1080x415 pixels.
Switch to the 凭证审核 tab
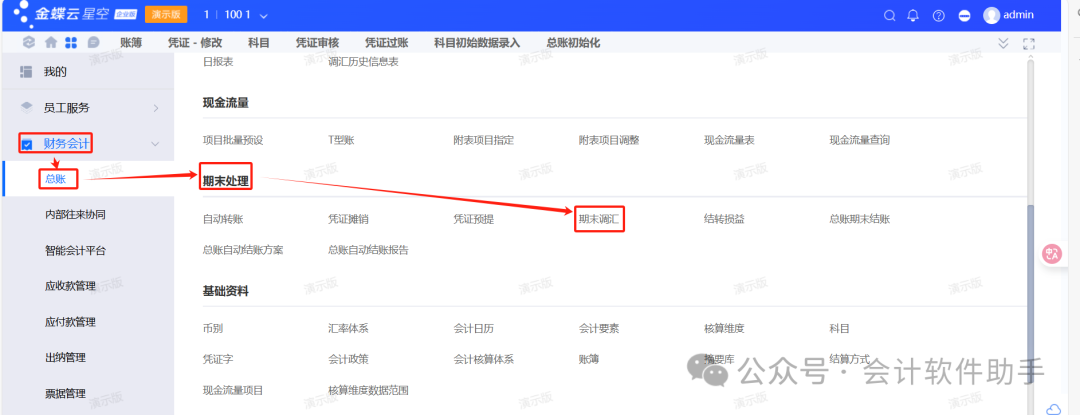[x=318, y=43]
